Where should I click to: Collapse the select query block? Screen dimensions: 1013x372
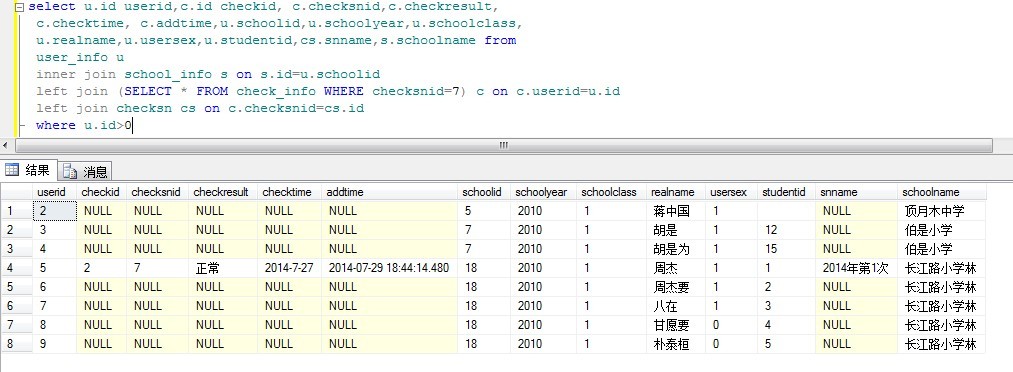click(x=18, y=8)
